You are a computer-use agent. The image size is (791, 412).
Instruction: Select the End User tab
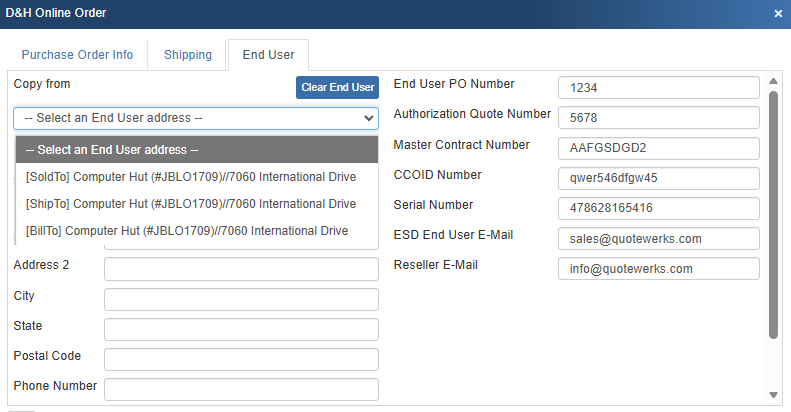tap(268, 55)
